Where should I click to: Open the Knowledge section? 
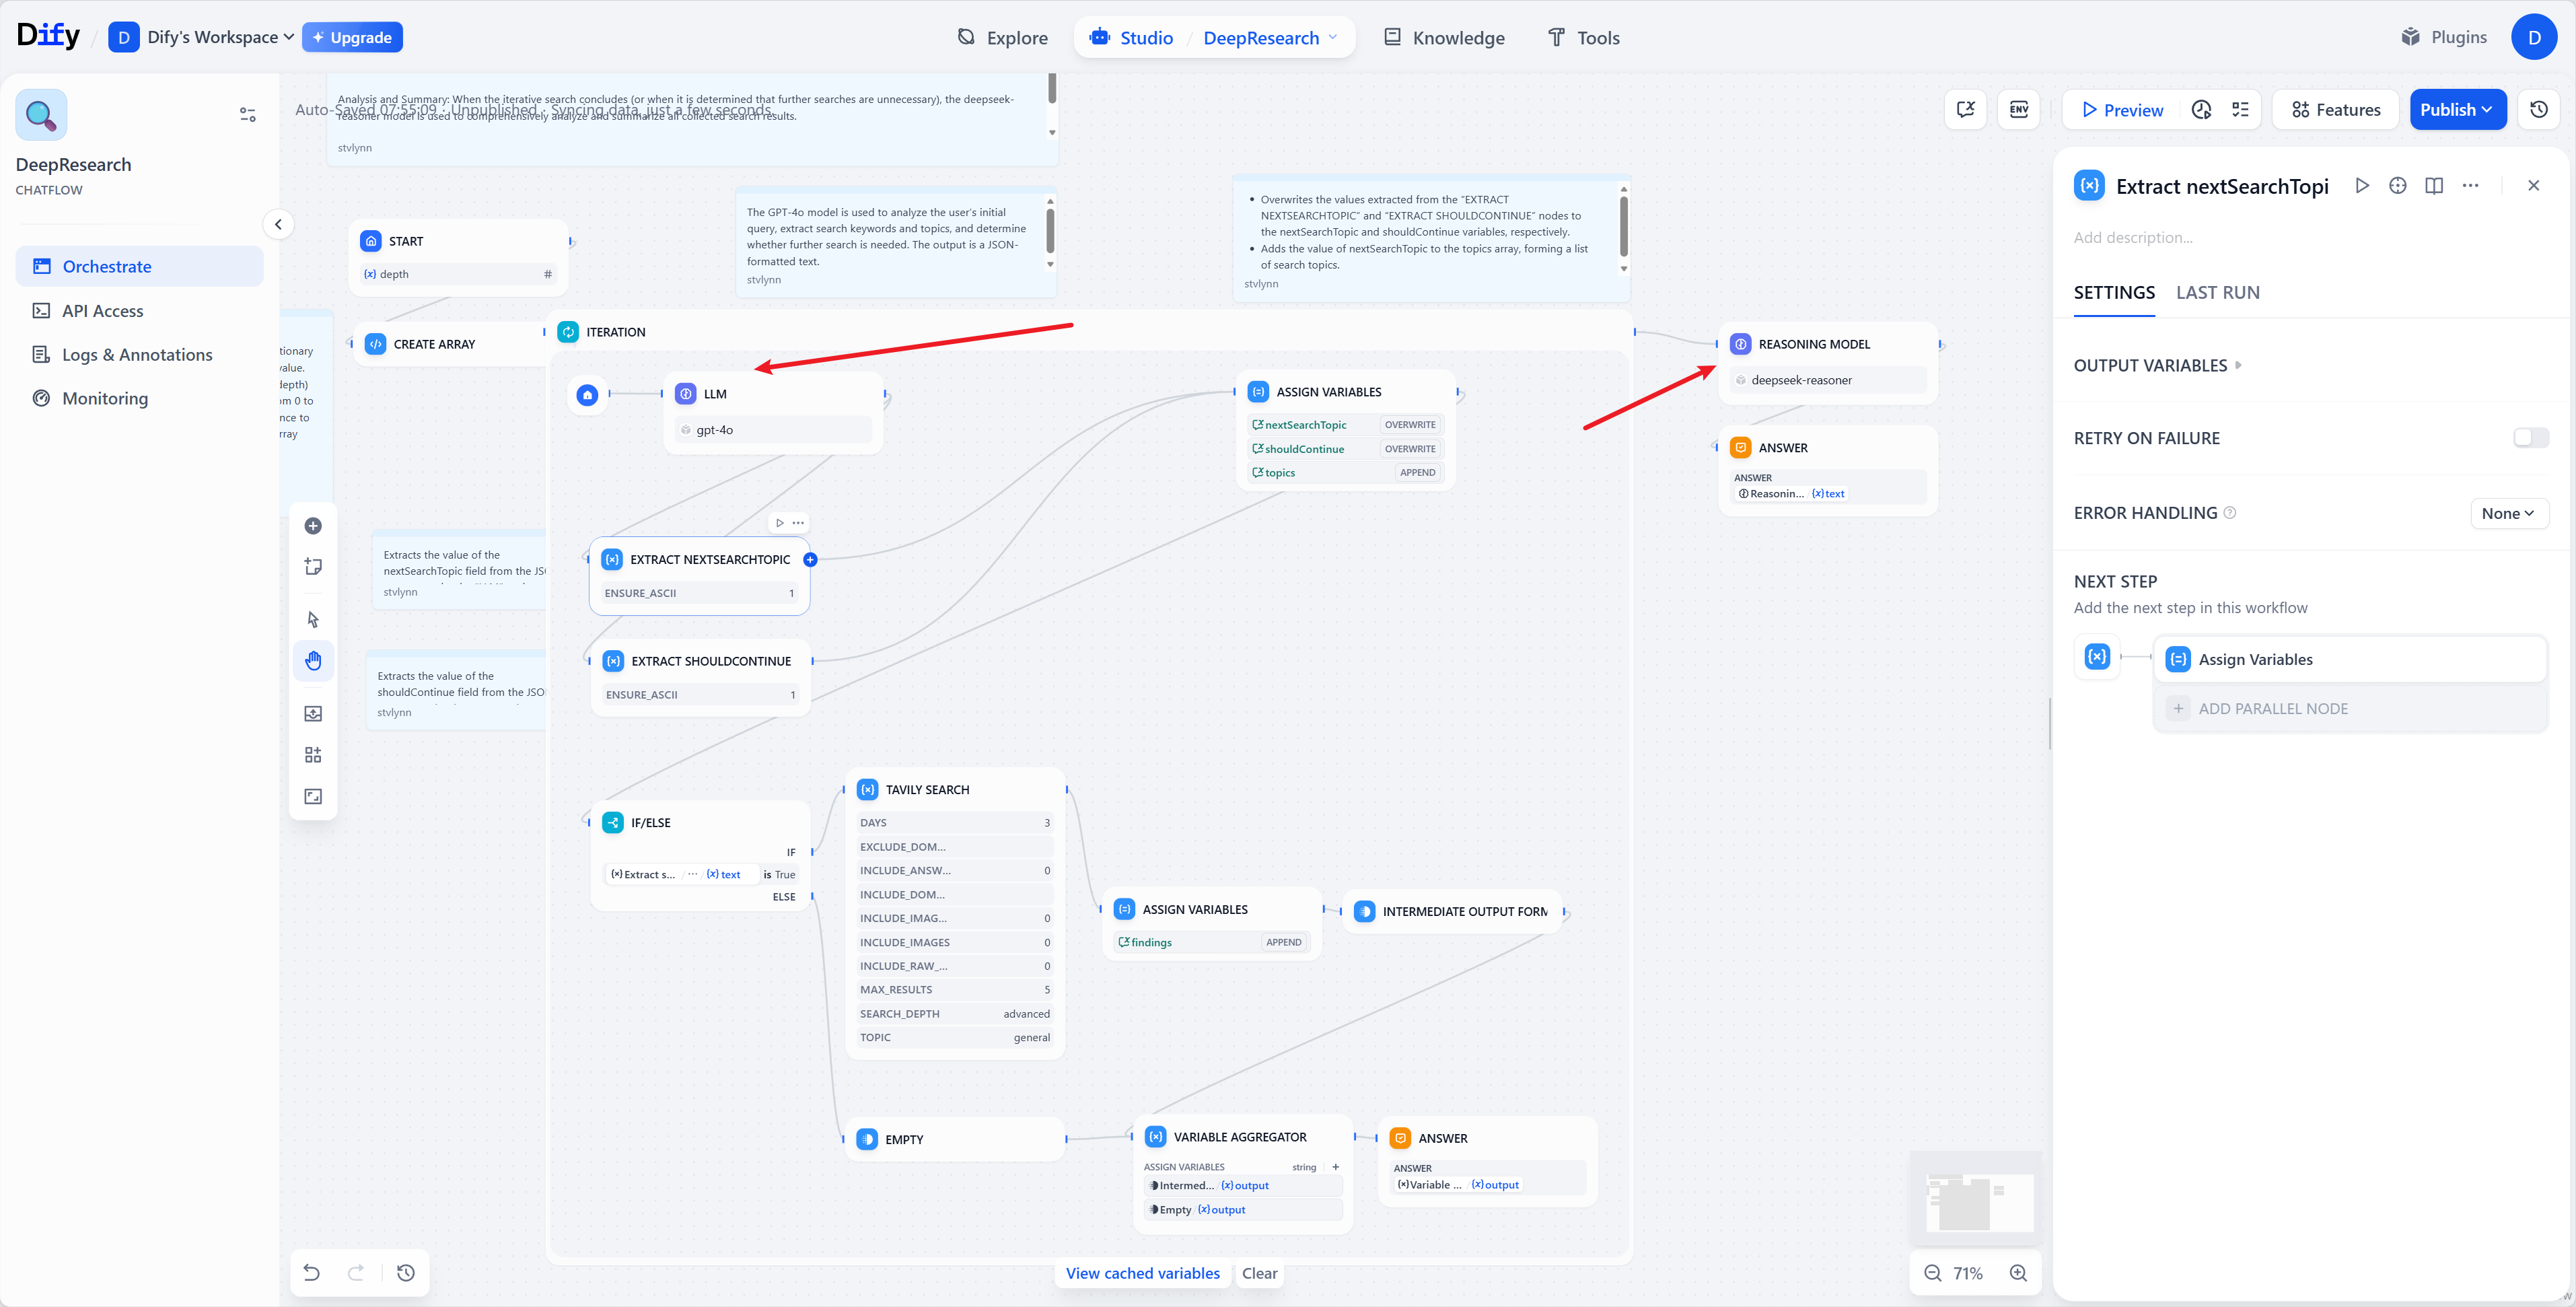pyautogui.click(x=1443, y=37)
